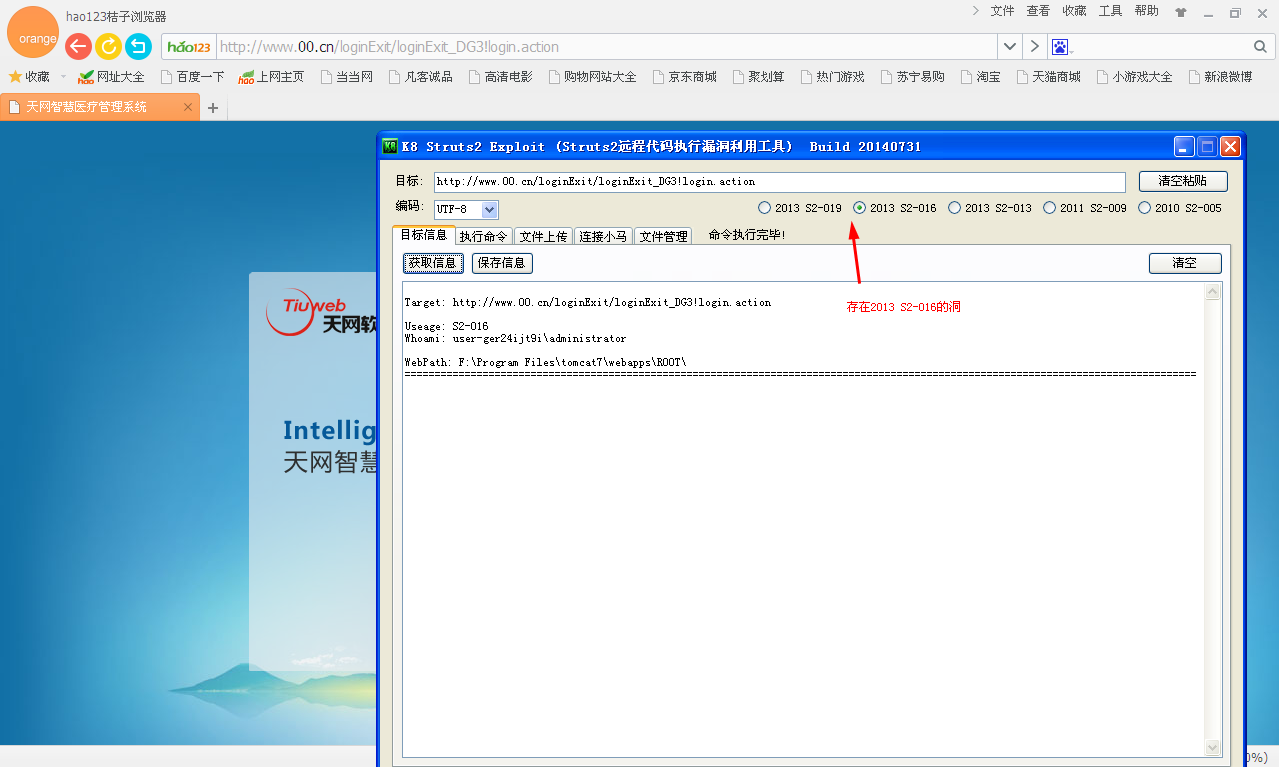Click the output area scroll down arrow
The image size is (1279, 767).
click(x=1214, y=748)
